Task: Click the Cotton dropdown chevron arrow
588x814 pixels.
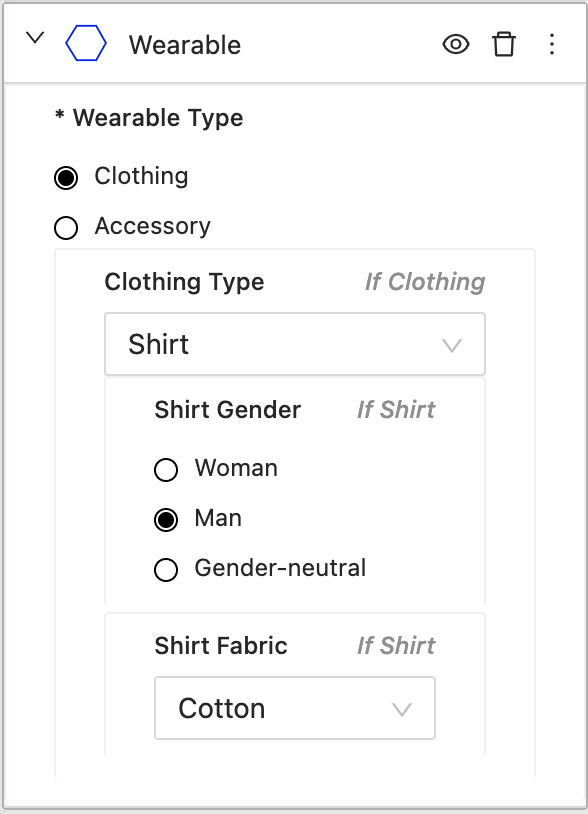Action: pyautogui.click(x=402, y=710)
